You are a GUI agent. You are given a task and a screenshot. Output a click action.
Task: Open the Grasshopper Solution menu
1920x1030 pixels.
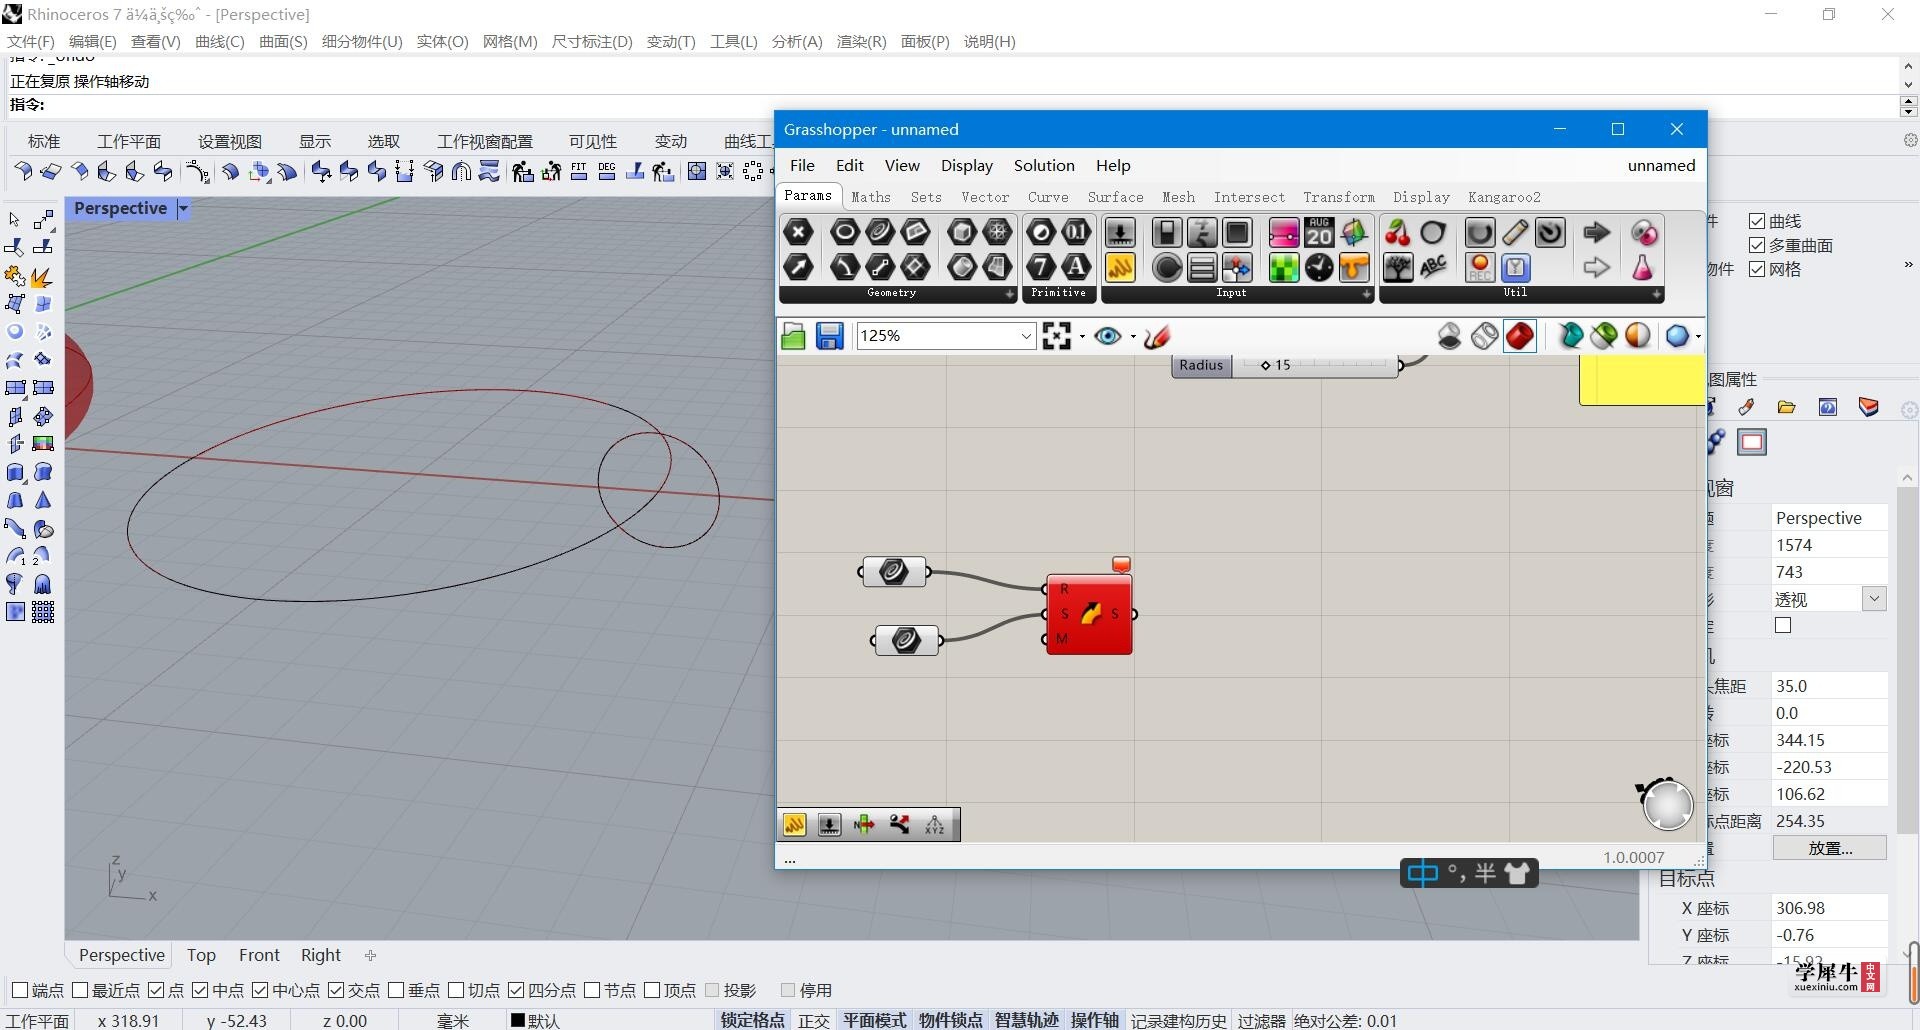coord(1044,165)
